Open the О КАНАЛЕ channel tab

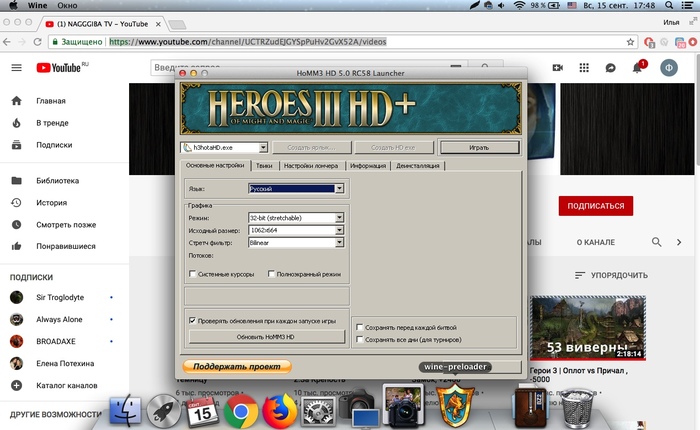point(596,242)
